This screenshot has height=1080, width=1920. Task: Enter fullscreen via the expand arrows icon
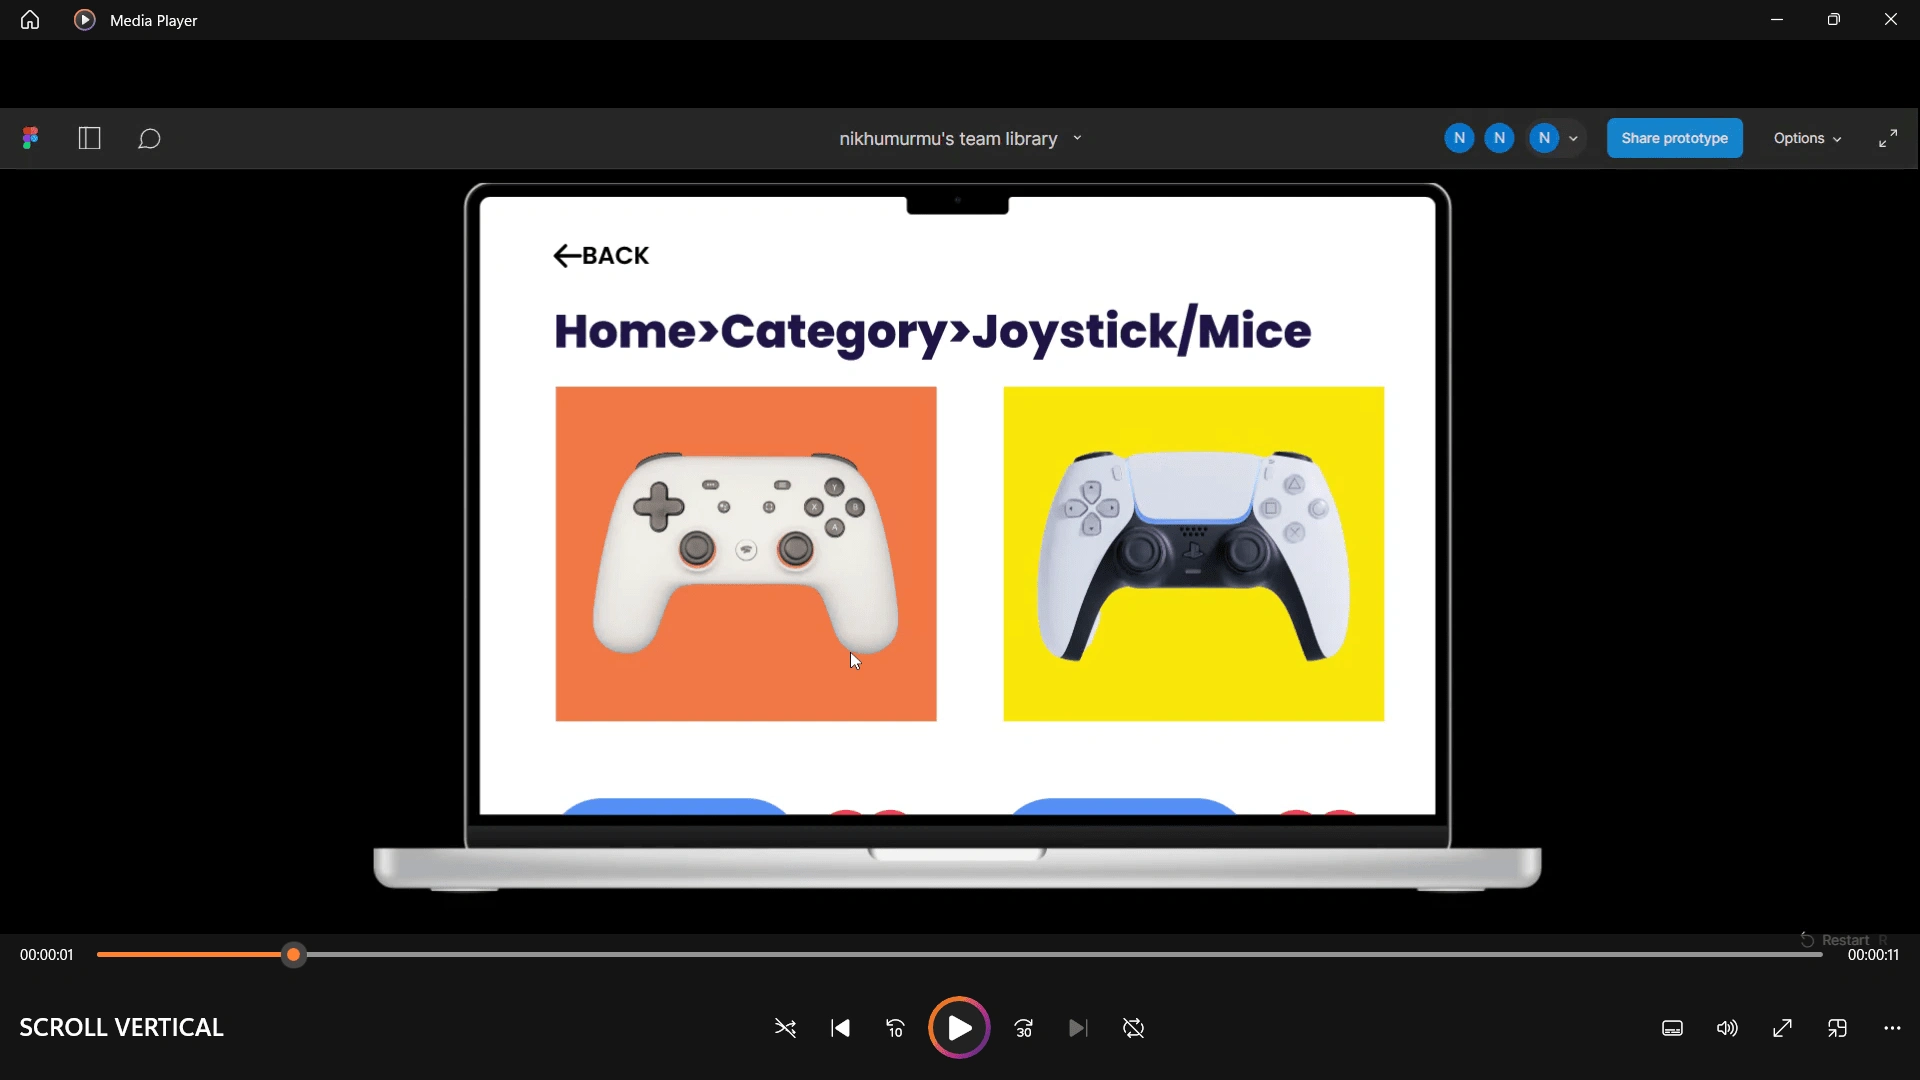[x=1888, y=139]
